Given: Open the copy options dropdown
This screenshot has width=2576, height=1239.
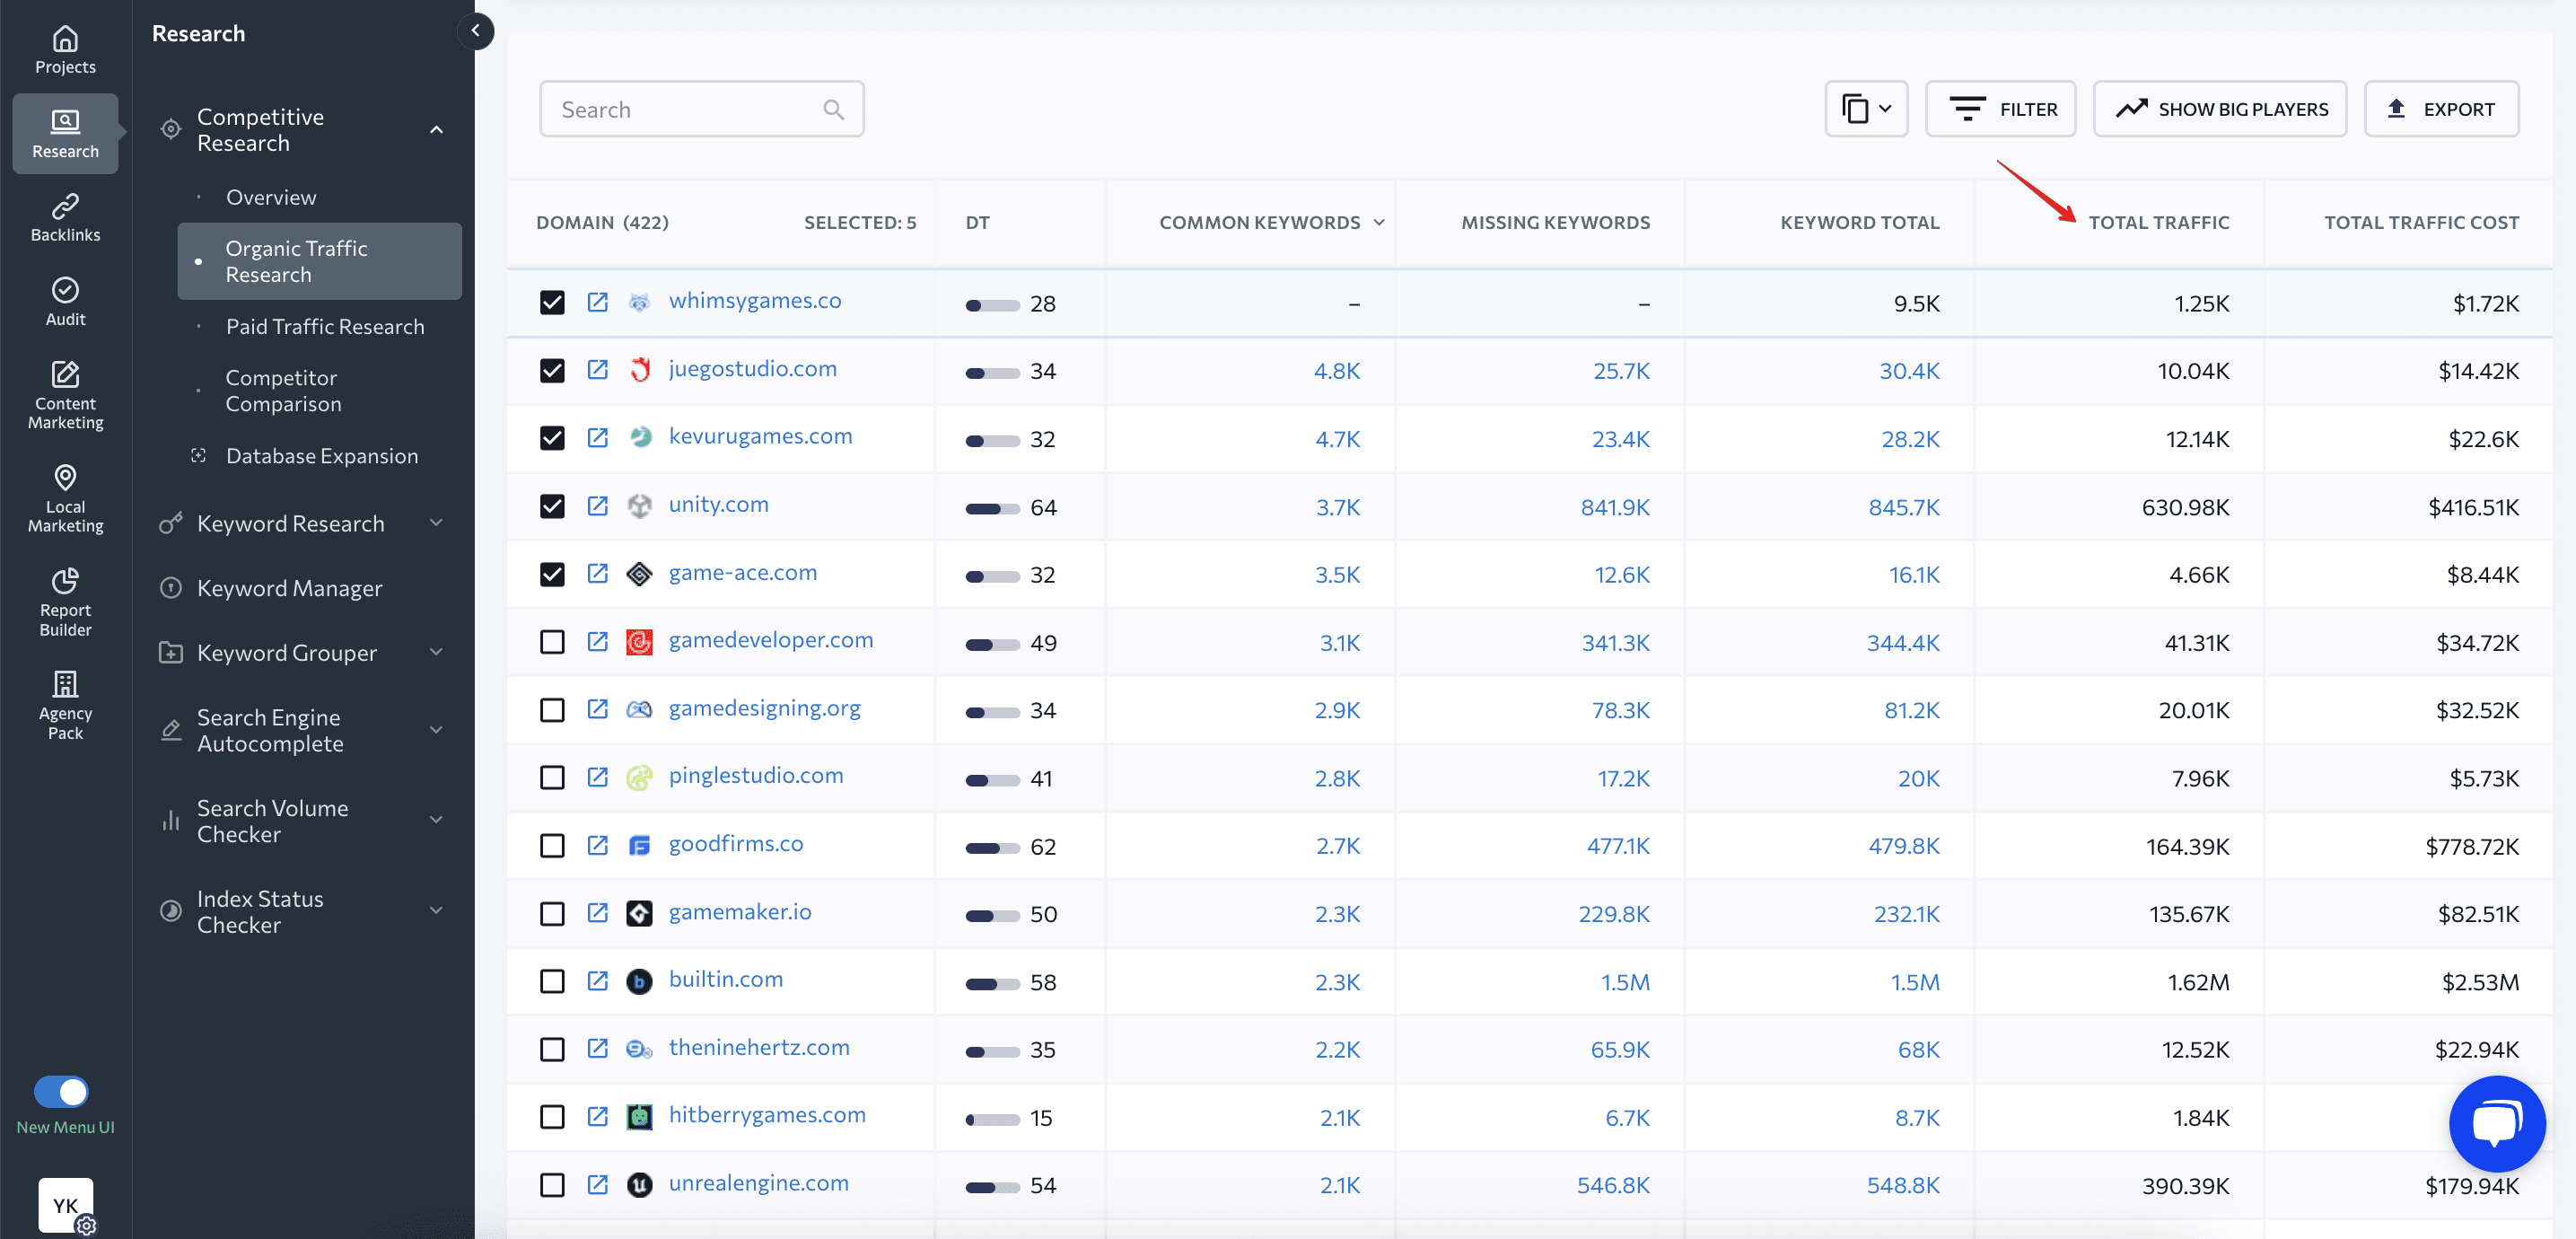Looking at the screenshot, I should (x=1866, y=109).
